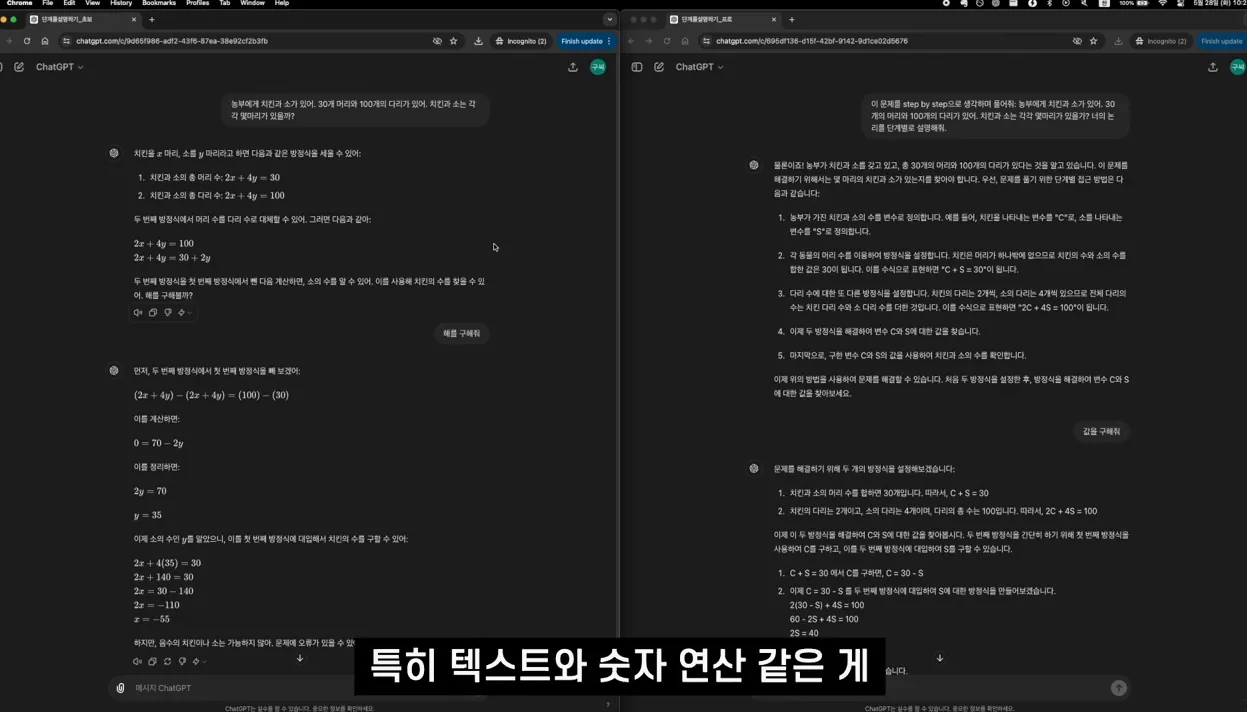The height and width of the screenshot is (712, 1247).
Task: Click the home icon in left Chrome toolbar
Action: coord(45,41)
